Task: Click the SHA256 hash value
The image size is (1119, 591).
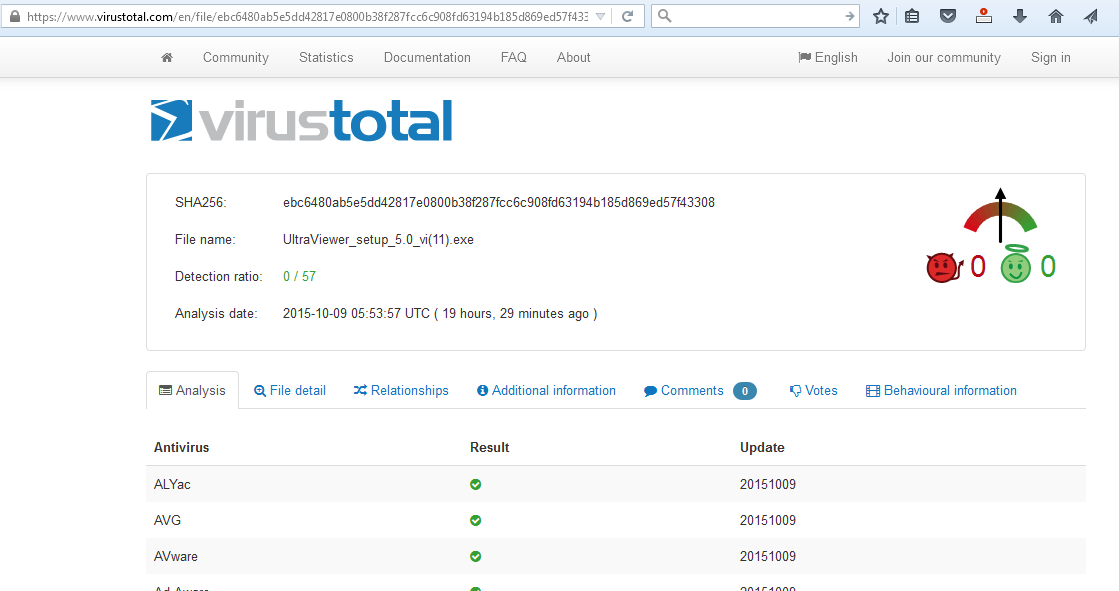Action: click(499, 203)
